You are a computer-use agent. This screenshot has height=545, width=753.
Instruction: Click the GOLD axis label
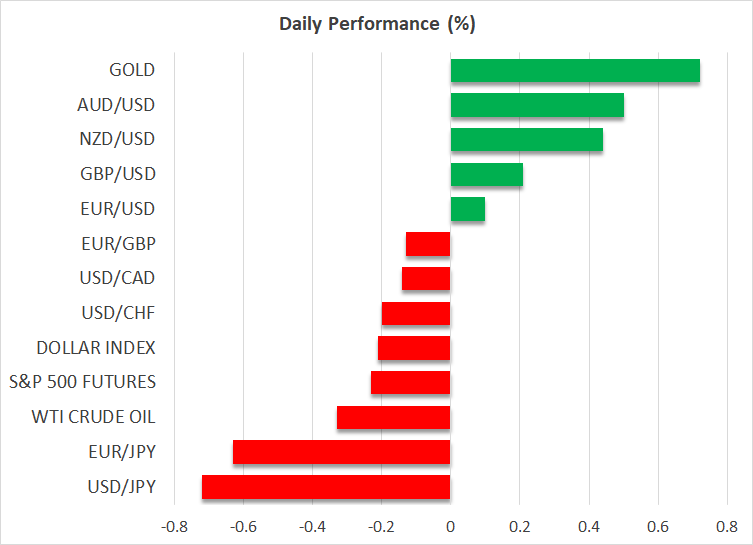pos(132,70)
